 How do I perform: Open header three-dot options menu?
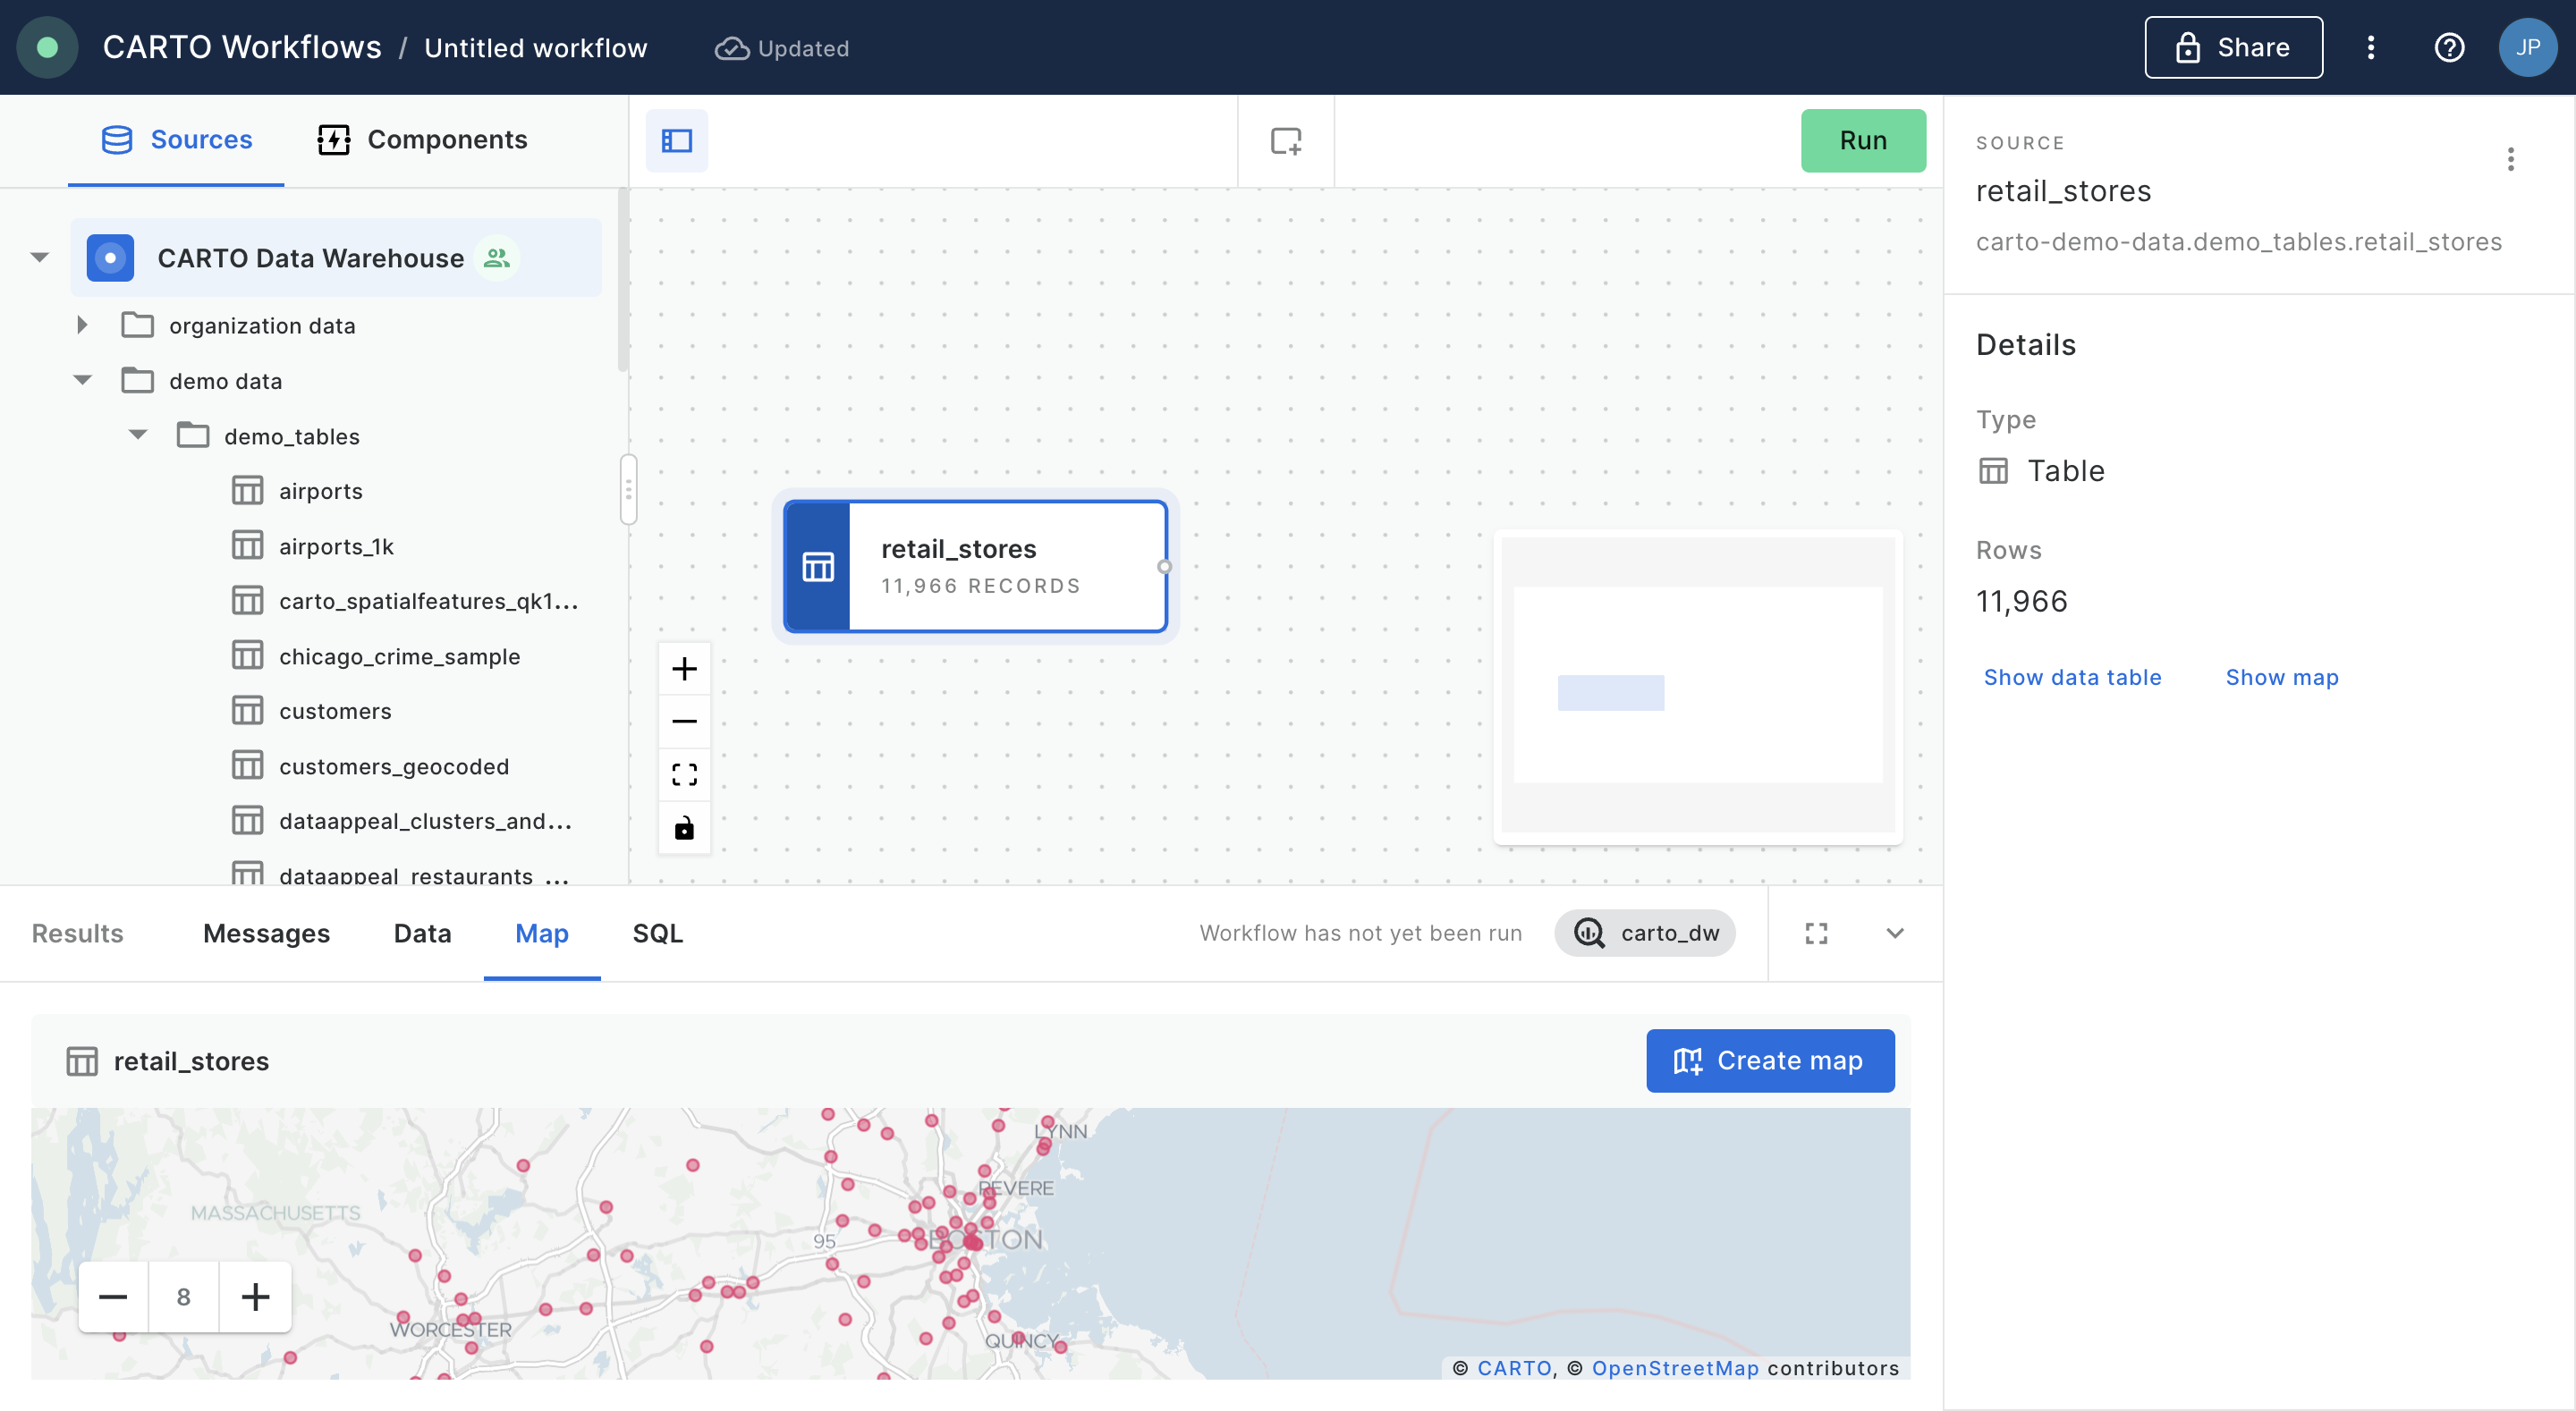(x=2370, y=48)
